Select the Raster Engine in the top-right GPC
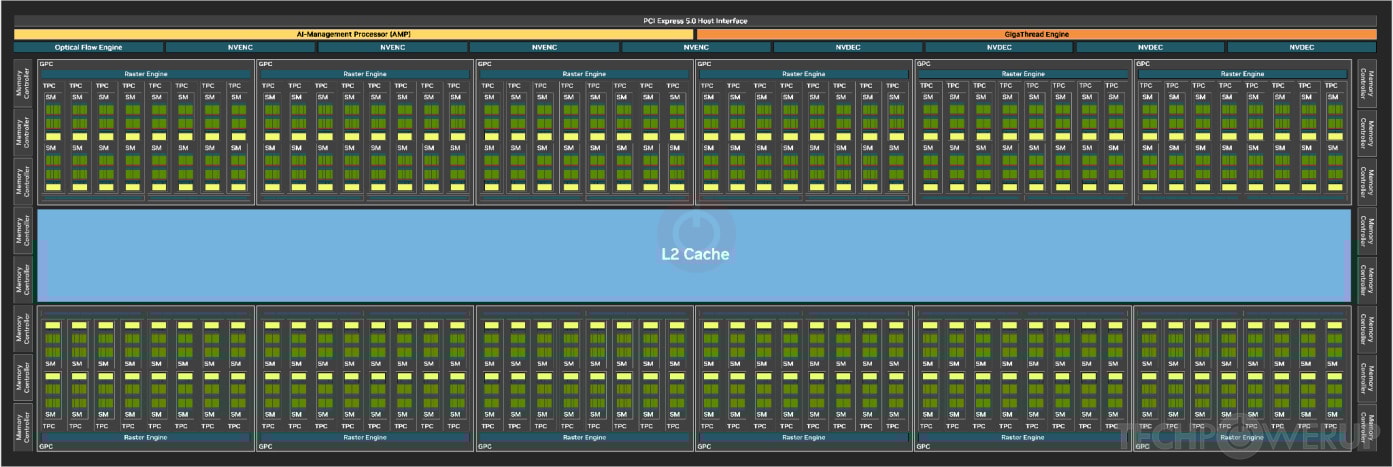The image size is (1393, 467). pyautogui.click(x=1243, y=74)
